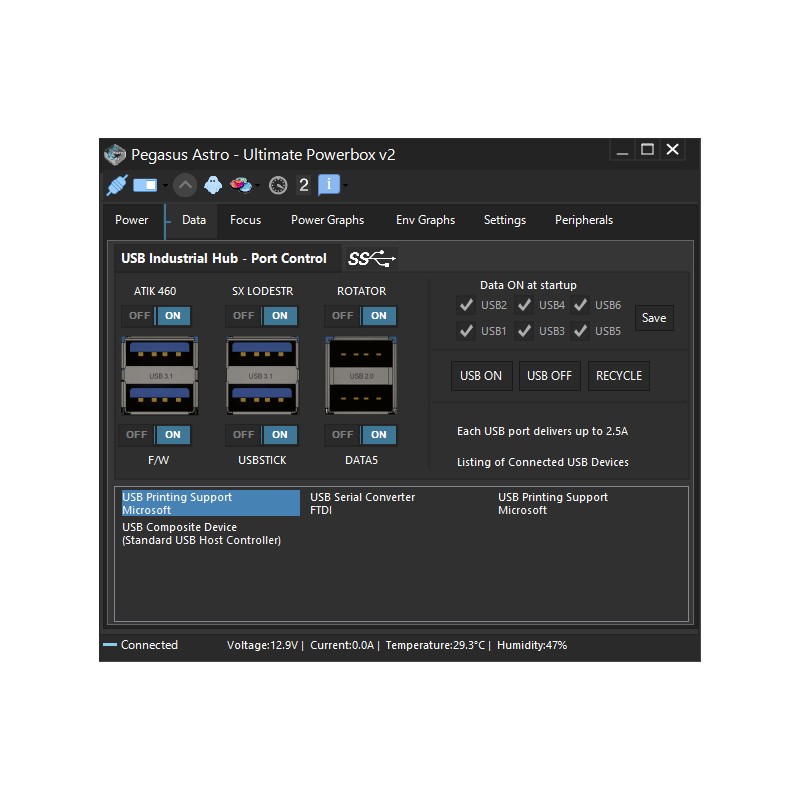
Task: Switch to the Data tab
Action: tap(194, 220)
